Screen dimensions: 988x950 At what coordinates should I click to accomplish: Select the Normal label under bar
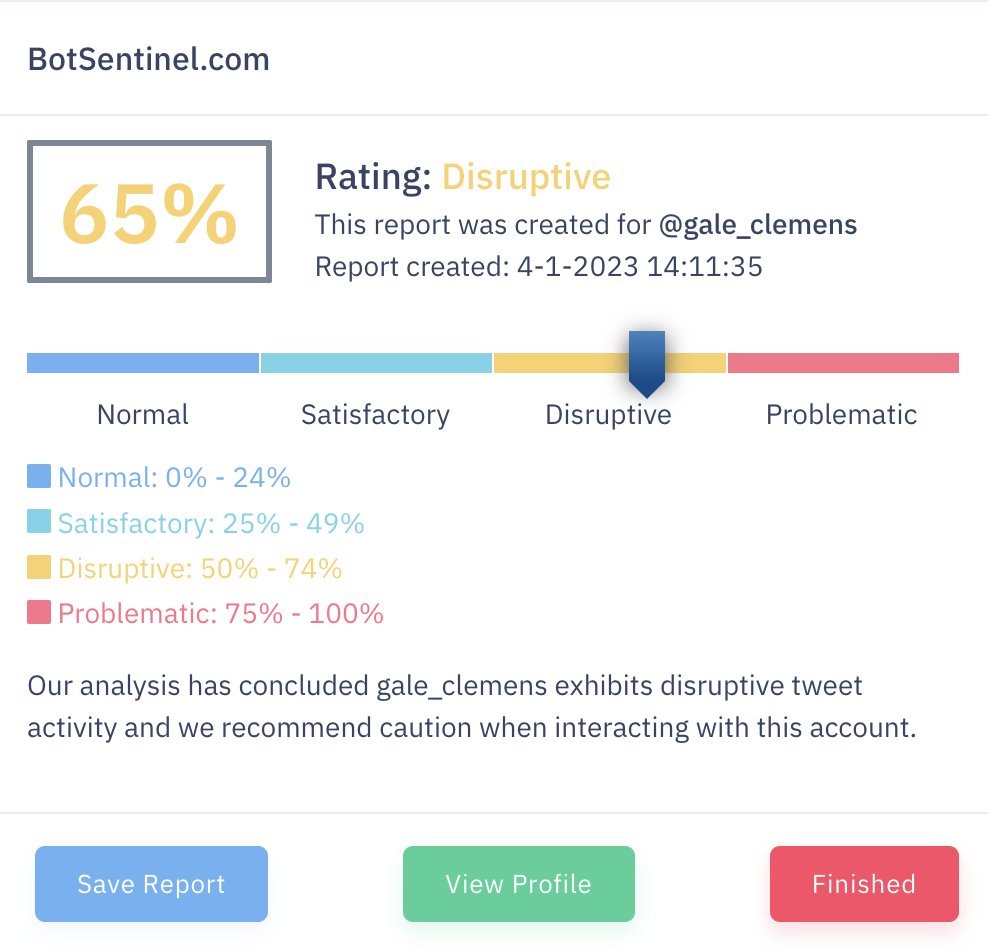[x=143, y=415]
